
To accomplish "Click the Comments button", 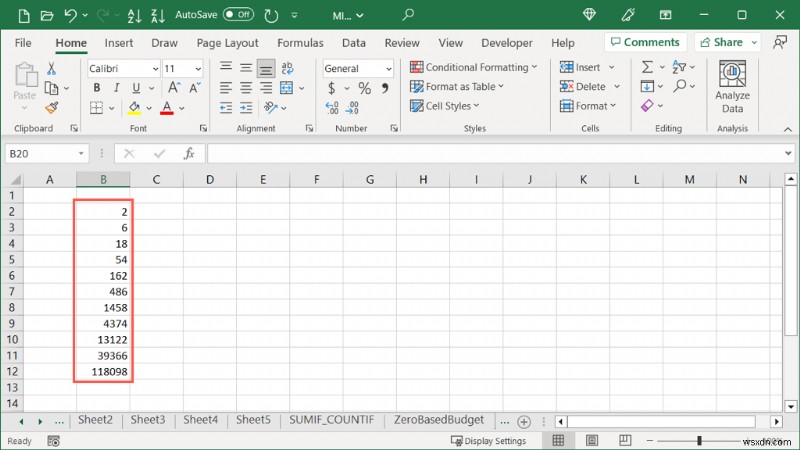I will [x=645, y=42].
